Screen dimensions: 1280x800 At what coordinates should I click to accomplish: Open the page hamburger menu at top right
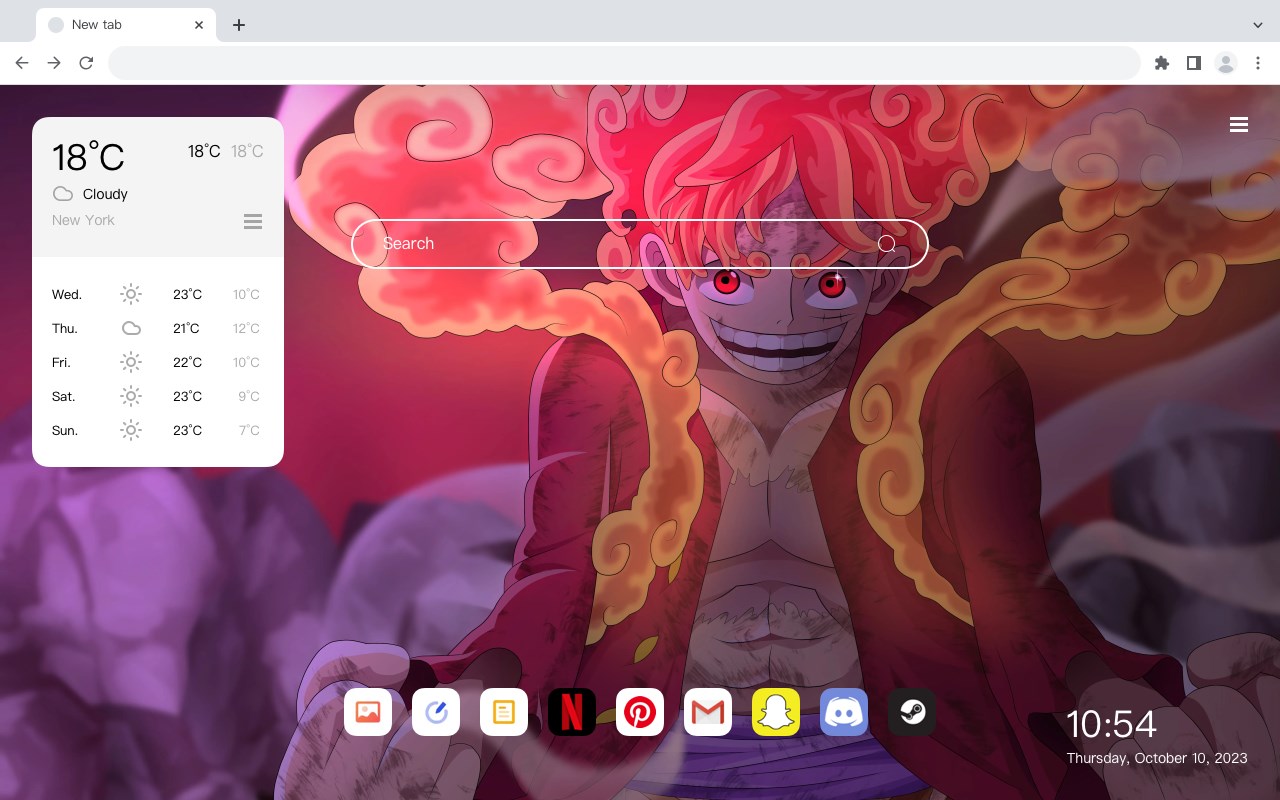click(1239, 125)
